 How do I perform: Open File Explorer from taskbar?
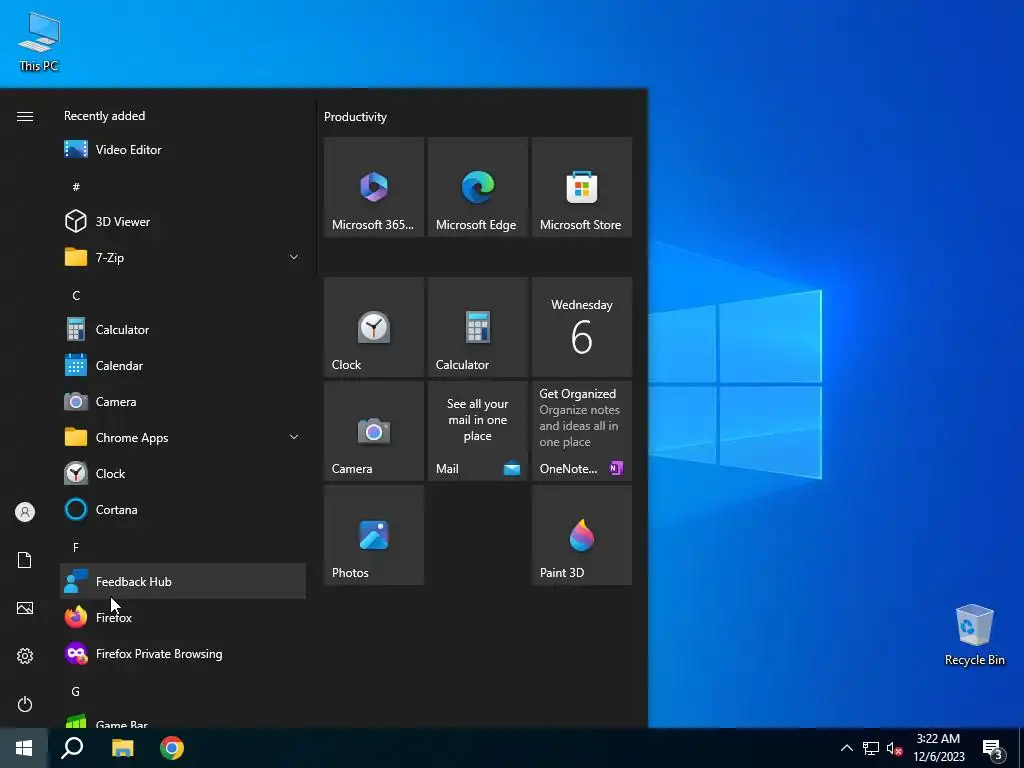click(x=122, y=748)
